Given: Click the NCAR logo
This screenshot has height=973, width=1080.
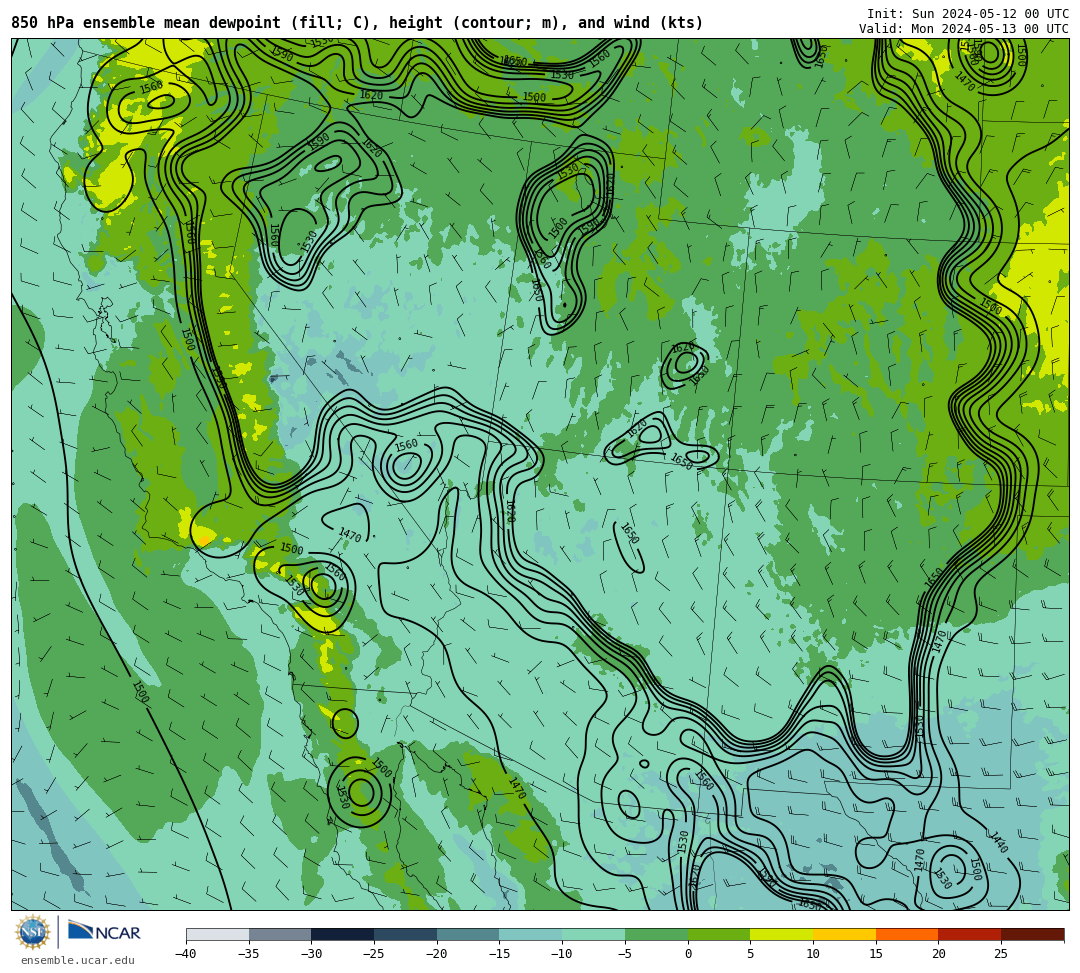Looking at the screenshot, I should (x=104, y=932).
